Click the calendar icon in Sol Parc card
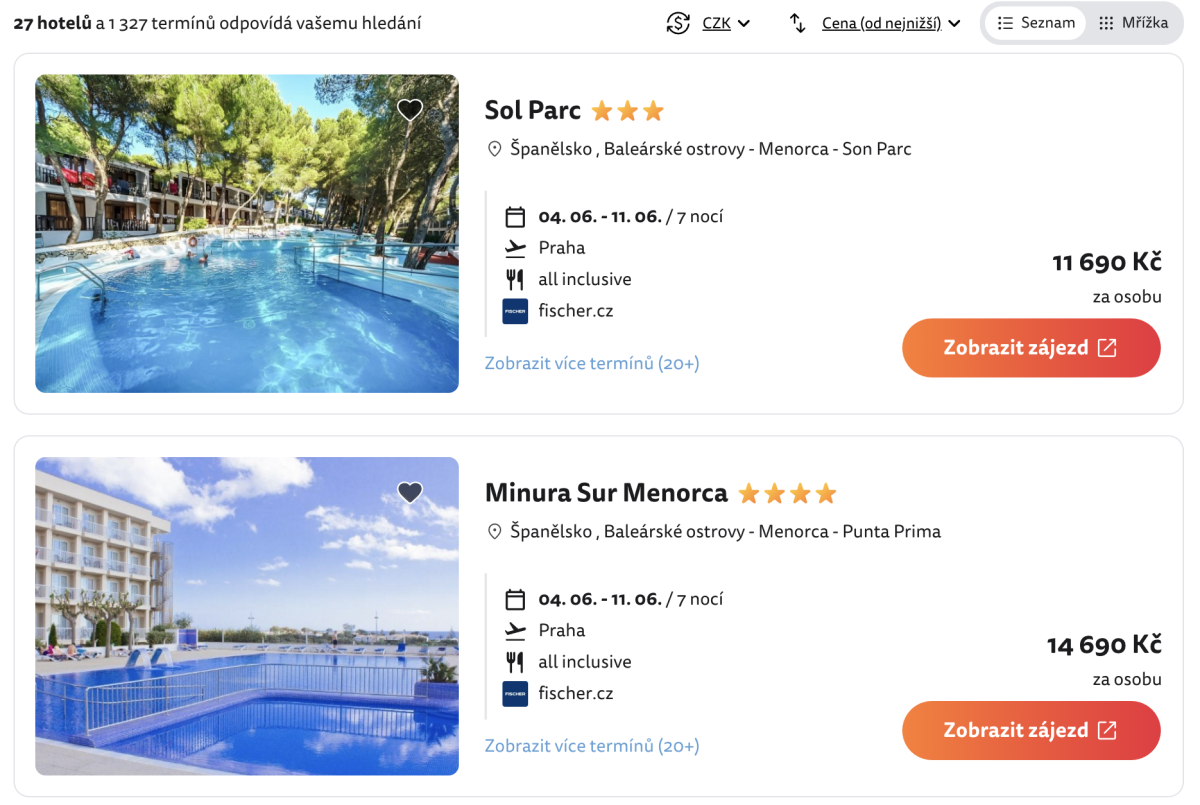This screenshot has width=1200, height=805. pos(515,217)
